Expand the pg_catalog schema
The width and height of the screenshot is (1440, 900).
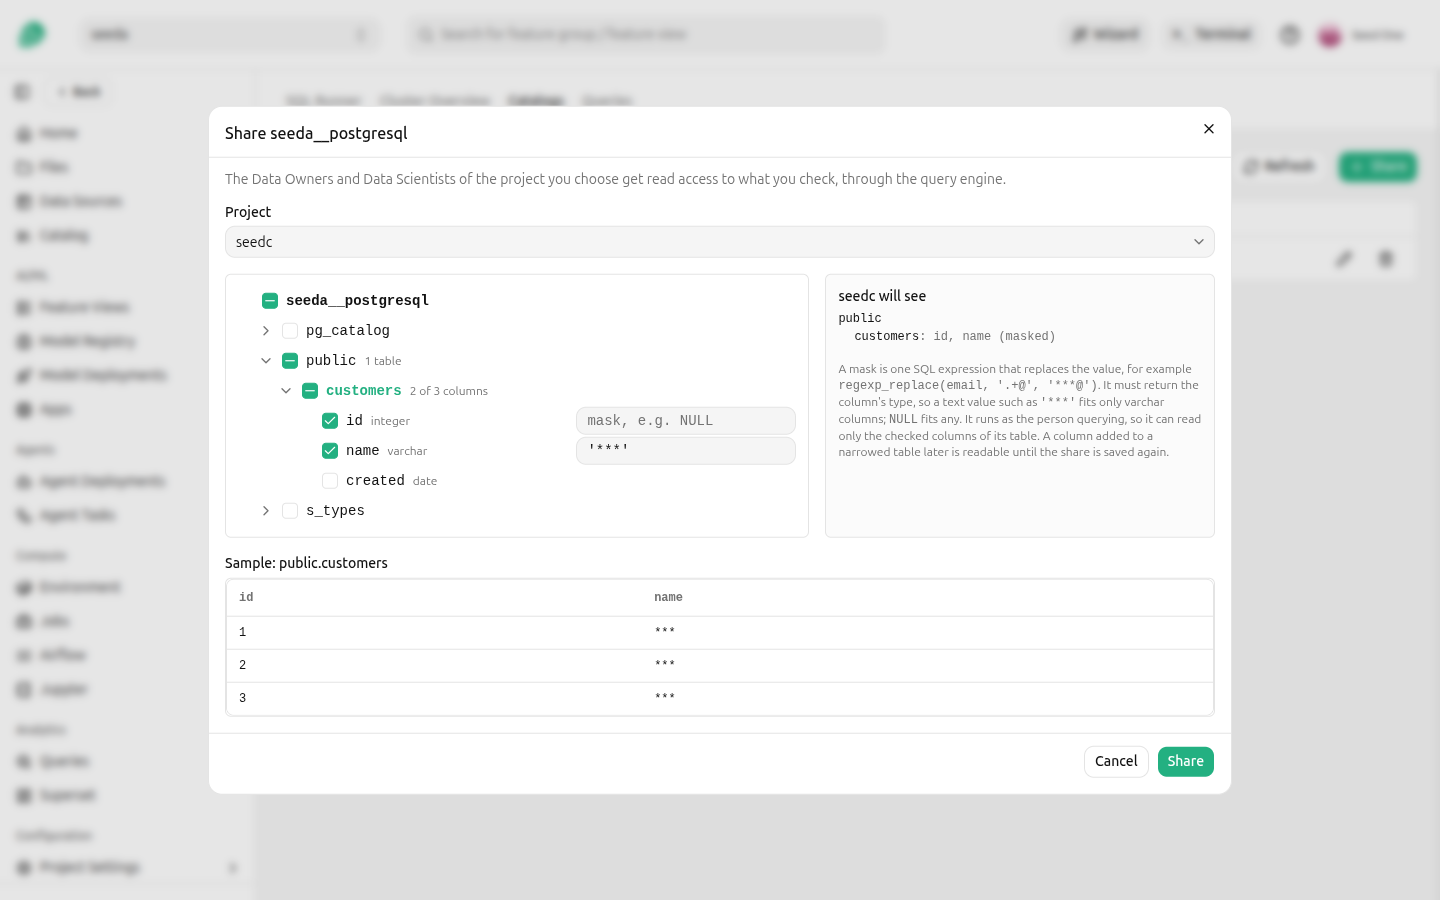pyautogui.click(x=266, y=331)
